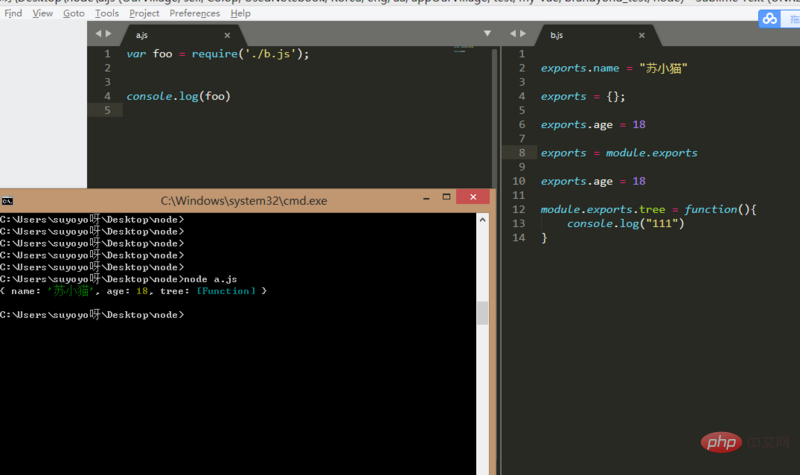Image resolution: width=800 pixels, height=475 pixels.
Task: Click the cmd.exe scrollbar up arrow
Action: pyautogui.click(x=482, y=220)
